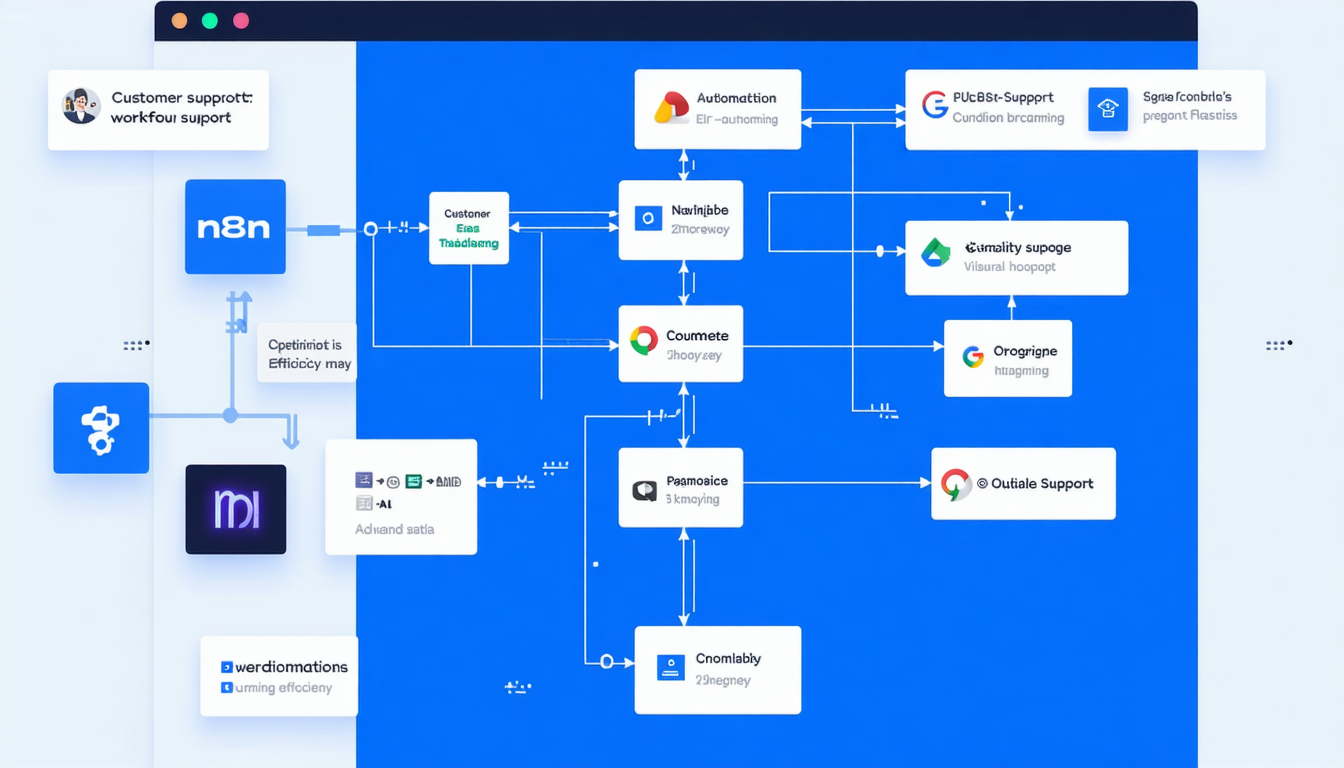Select the "Gumality supoge" node label
Image resolution: width=1344 pixels, height=768 pixels.
[1018, 247]
